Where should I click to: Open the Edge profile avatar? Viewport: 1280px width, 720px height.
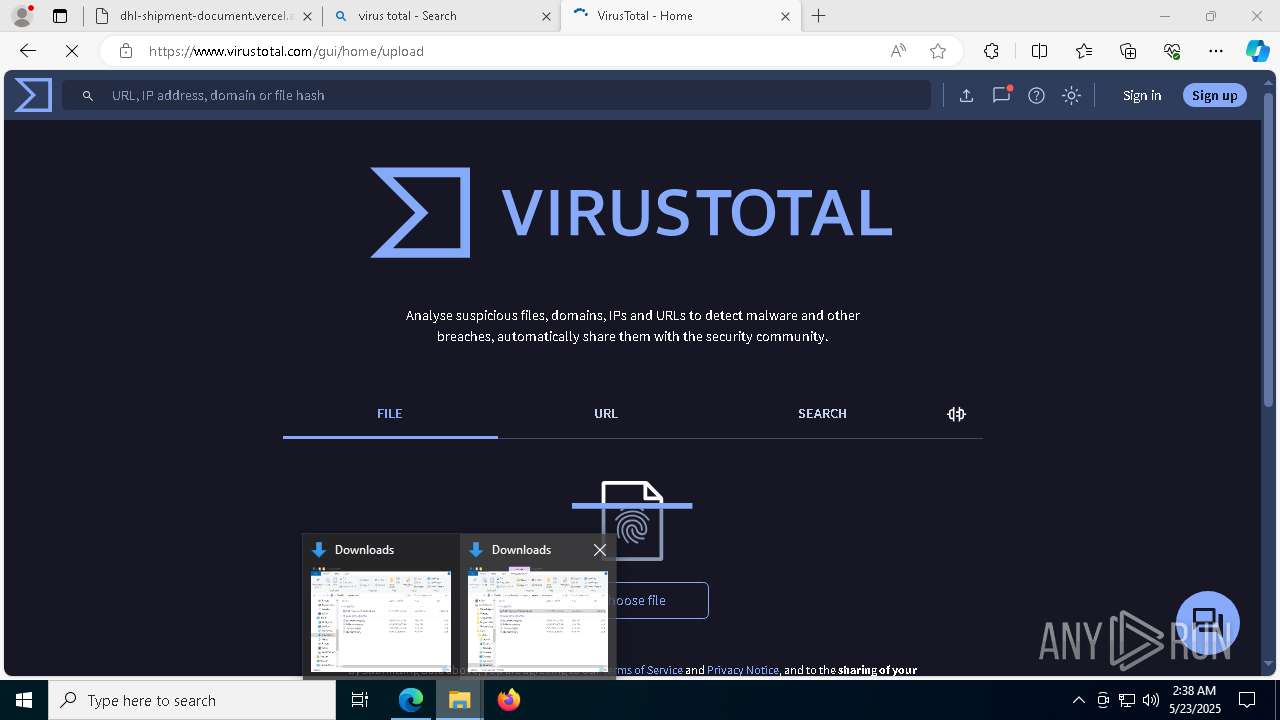(x=22, y=16)
